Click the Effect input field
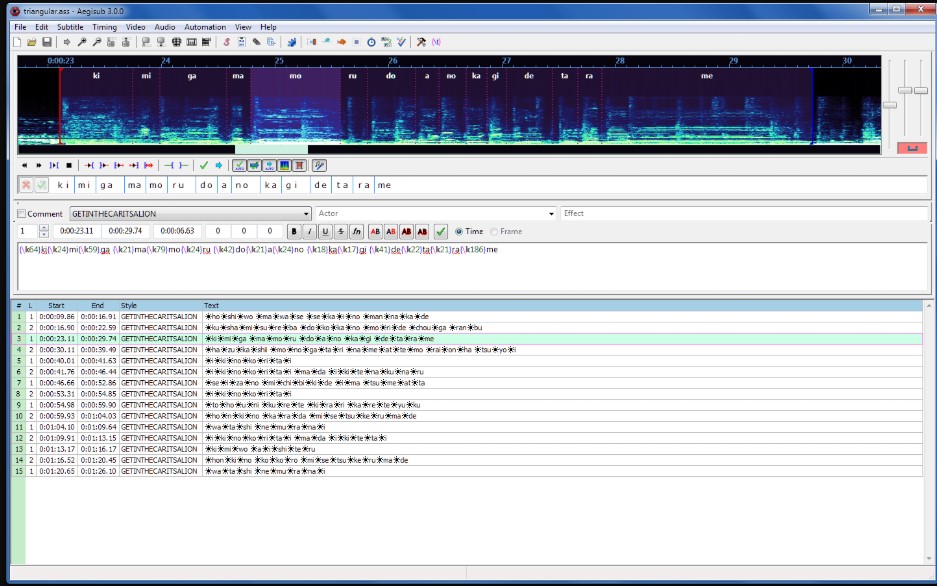This screenshot has width=937, height=586. pyautogui.click(x=745, y=214)
